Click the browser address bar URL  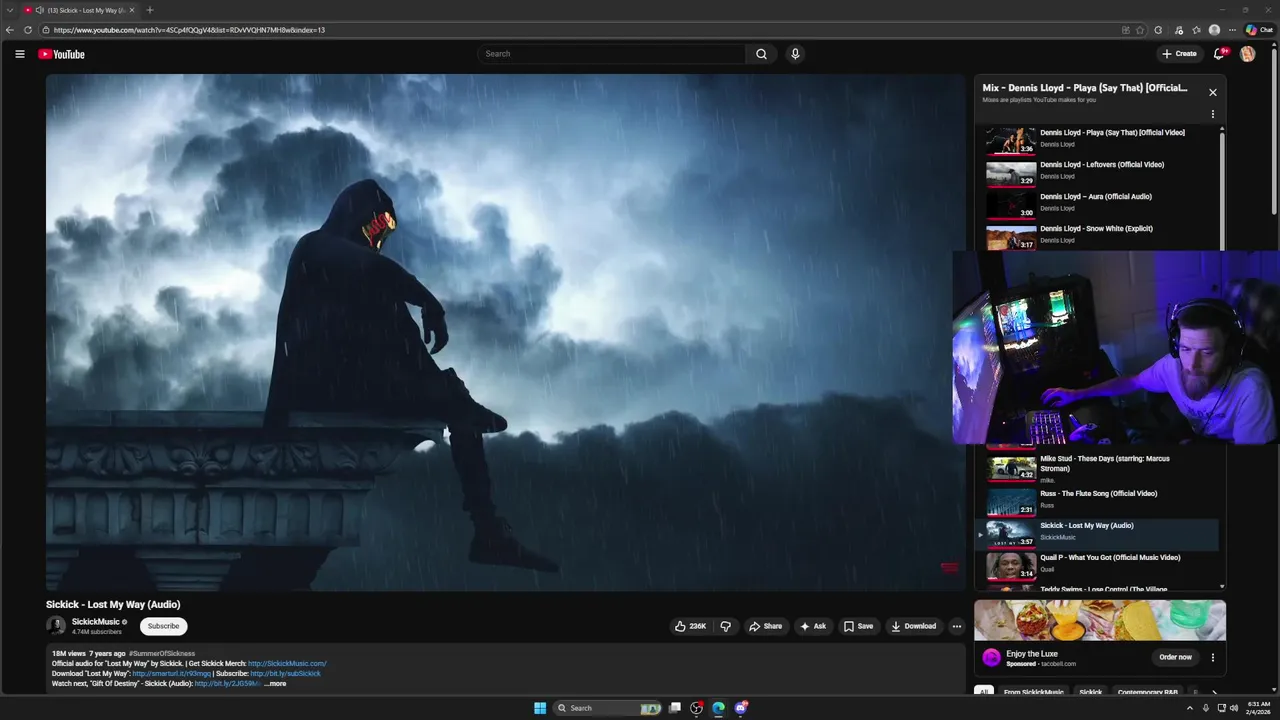tap(189, 30)
